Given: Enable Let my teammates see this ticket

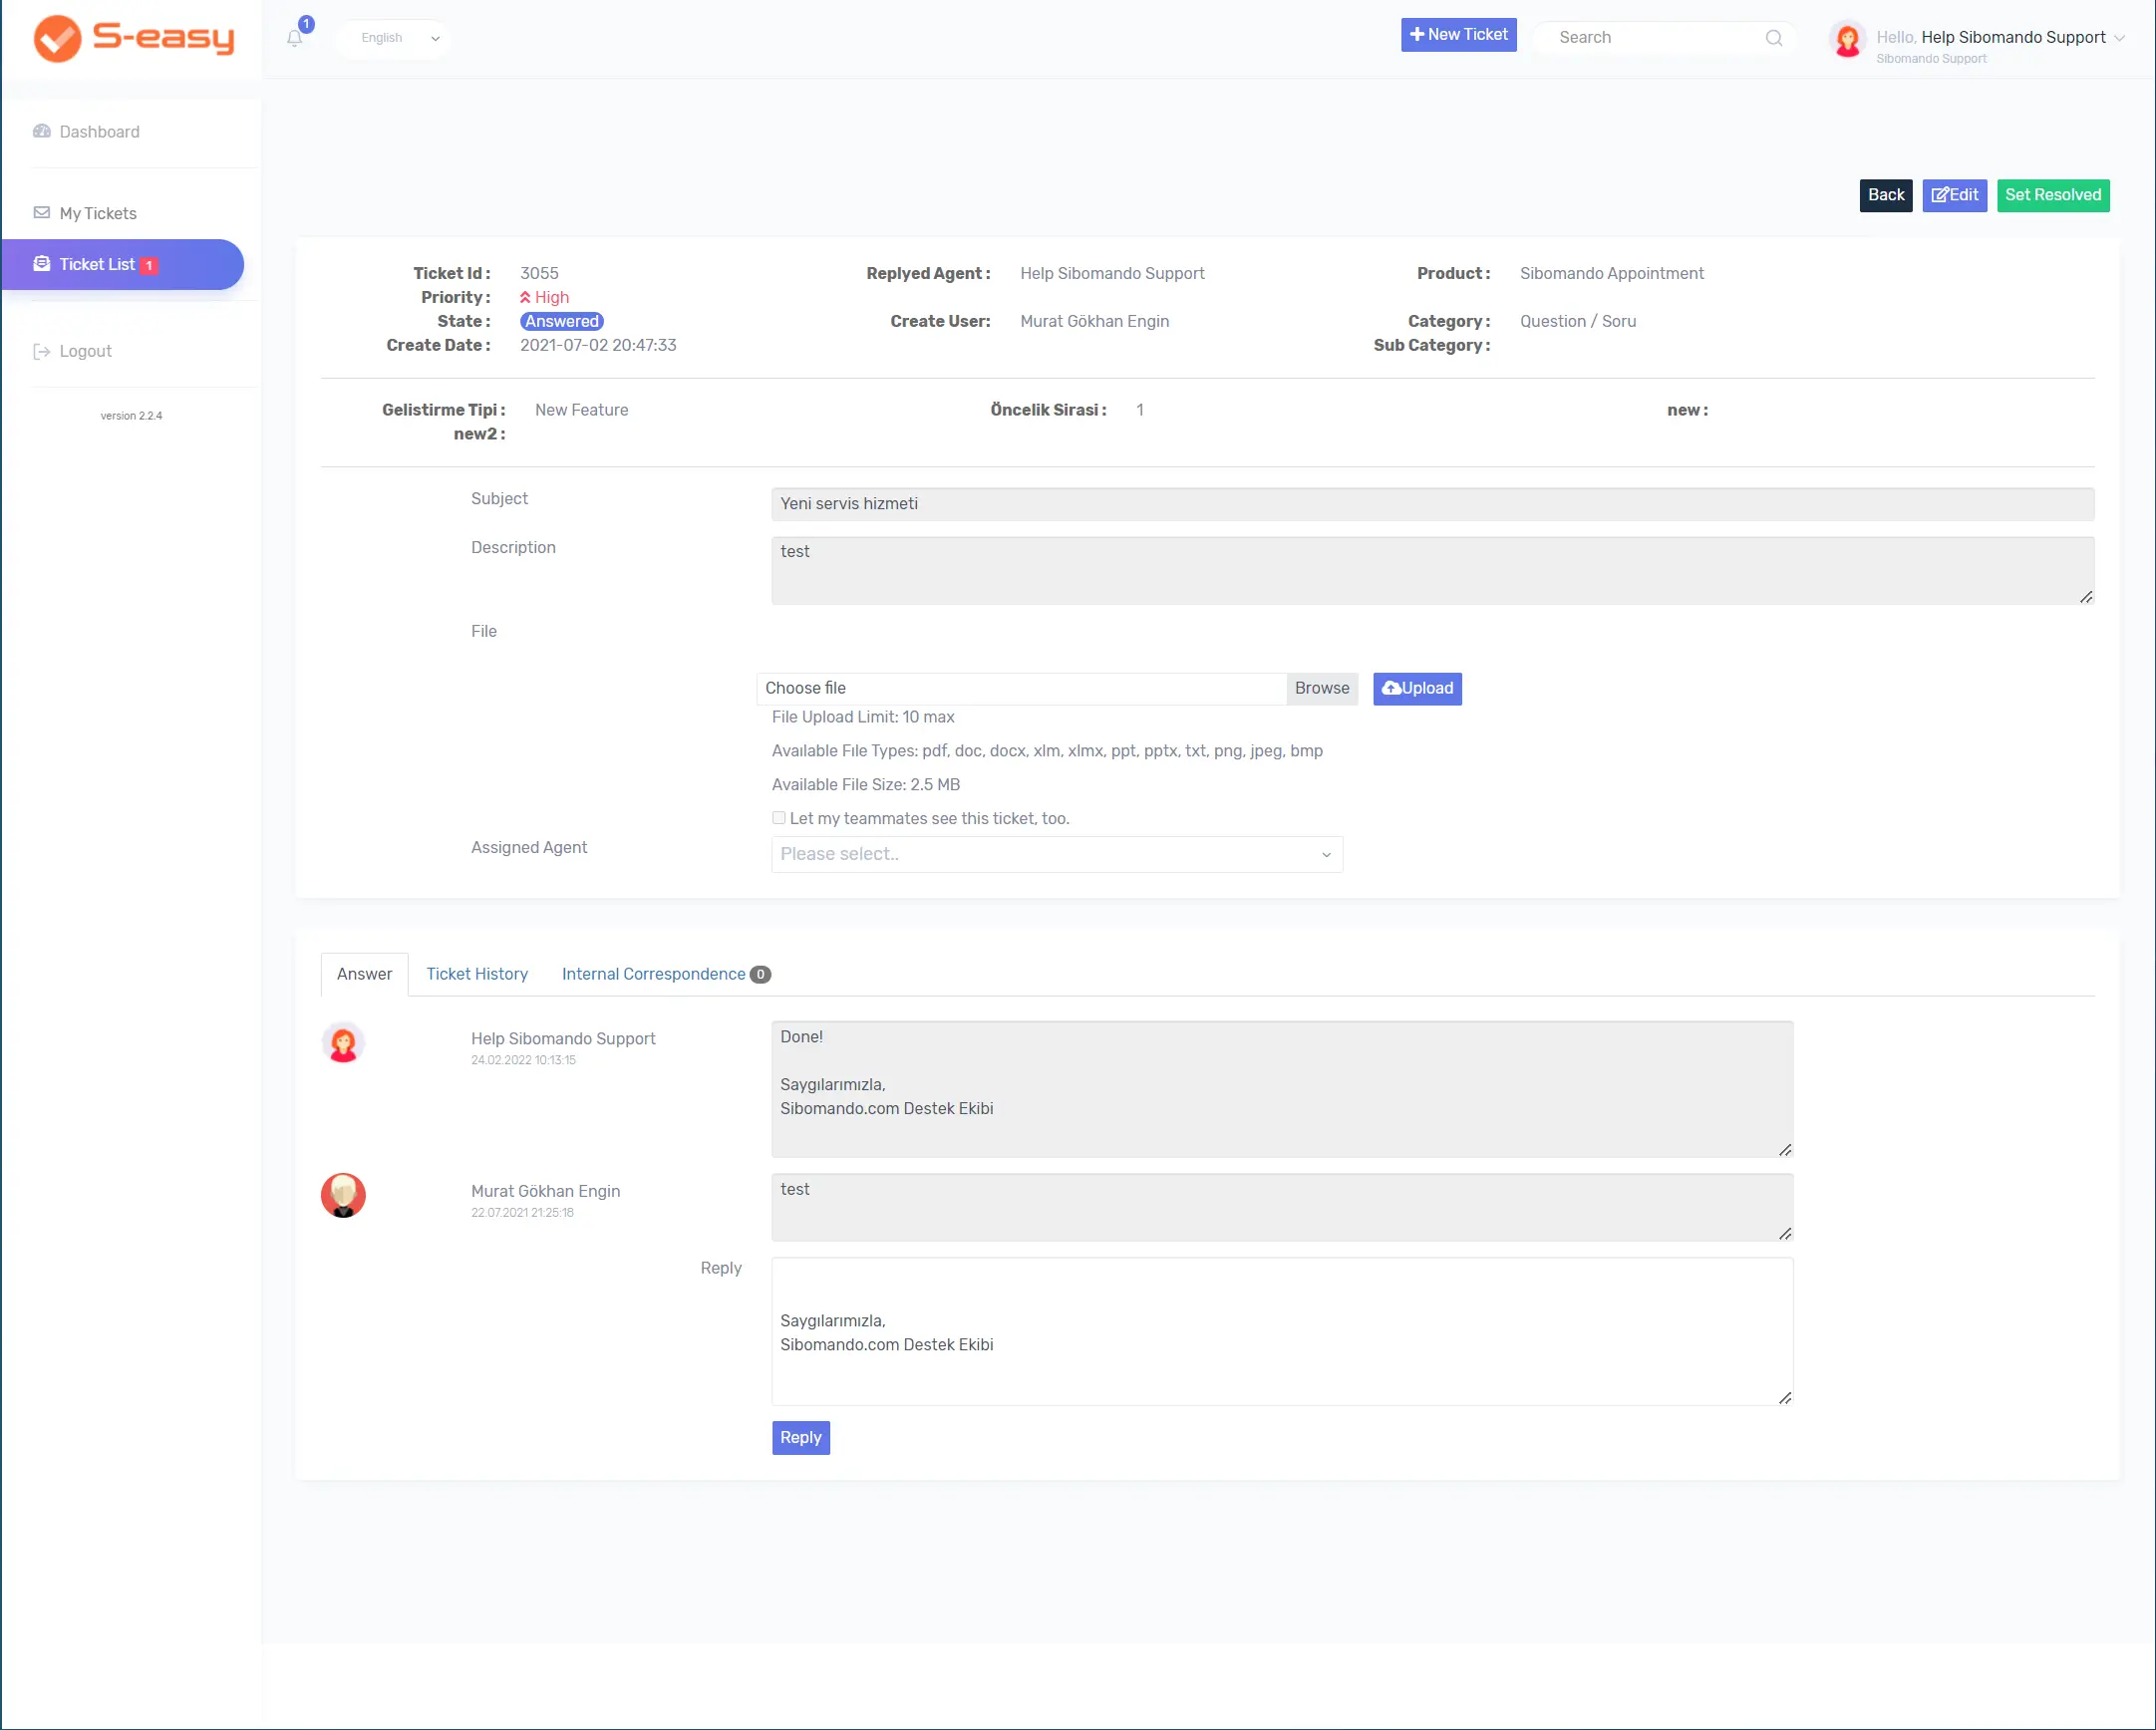Looking at the screenshot, I should coord(779,818).
